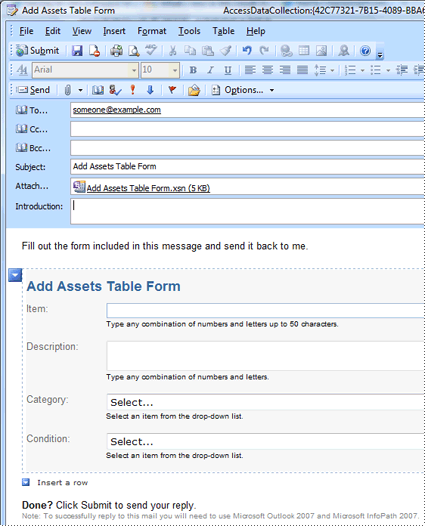Click the decrease indent icon
425x526 pixels.
click(x=402, y=70)
